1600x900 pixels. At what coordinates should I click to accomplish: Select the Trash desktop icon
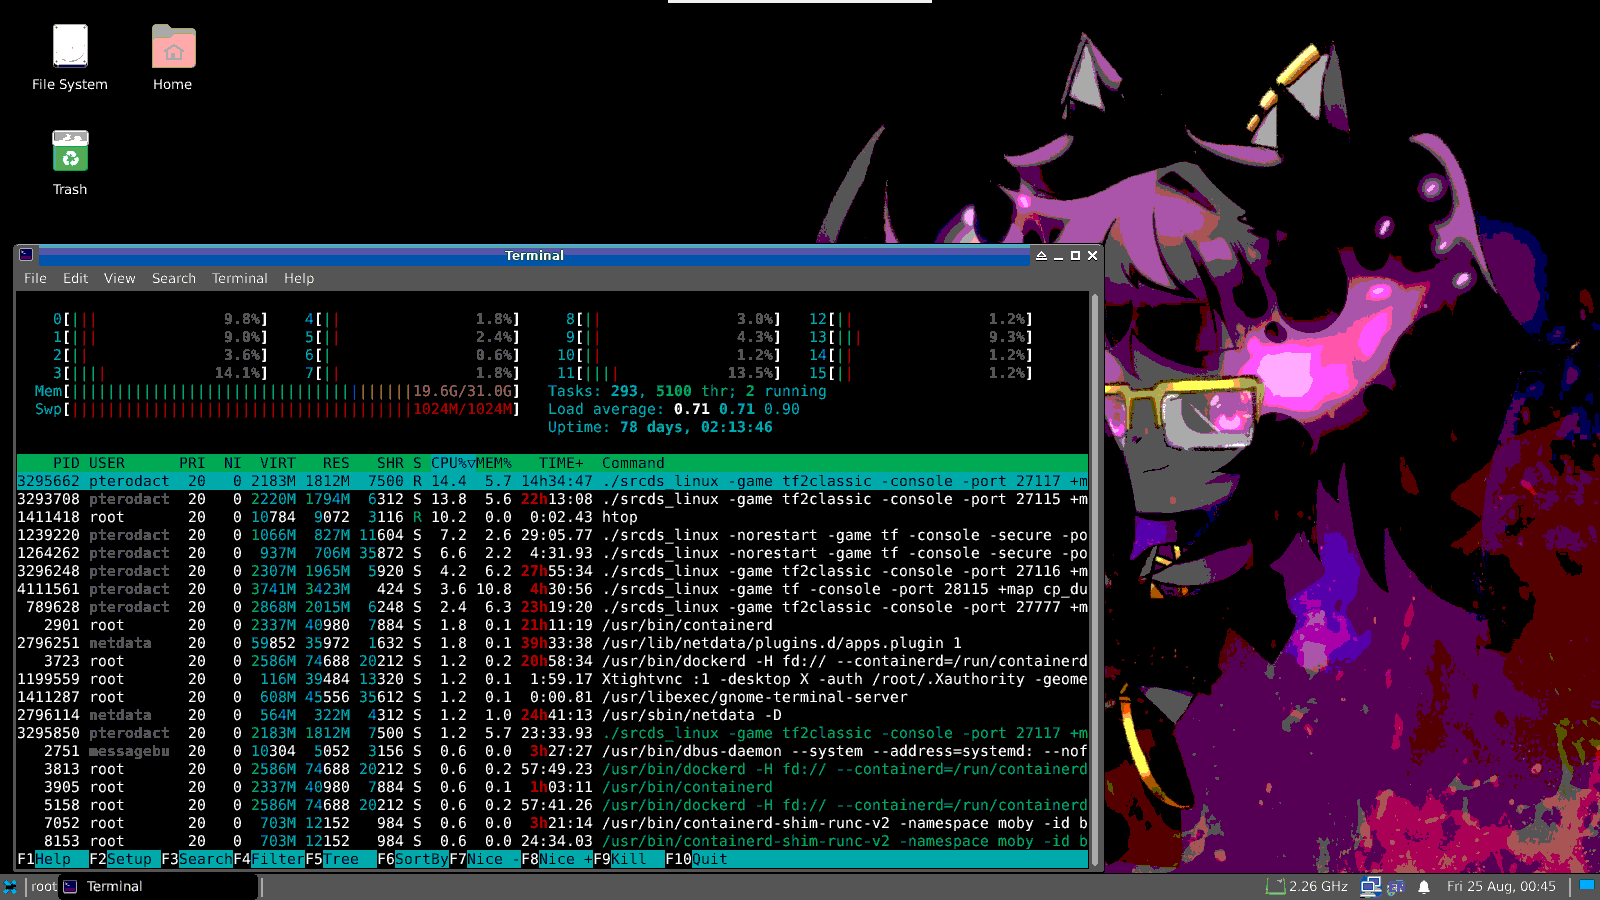(70, 163)
